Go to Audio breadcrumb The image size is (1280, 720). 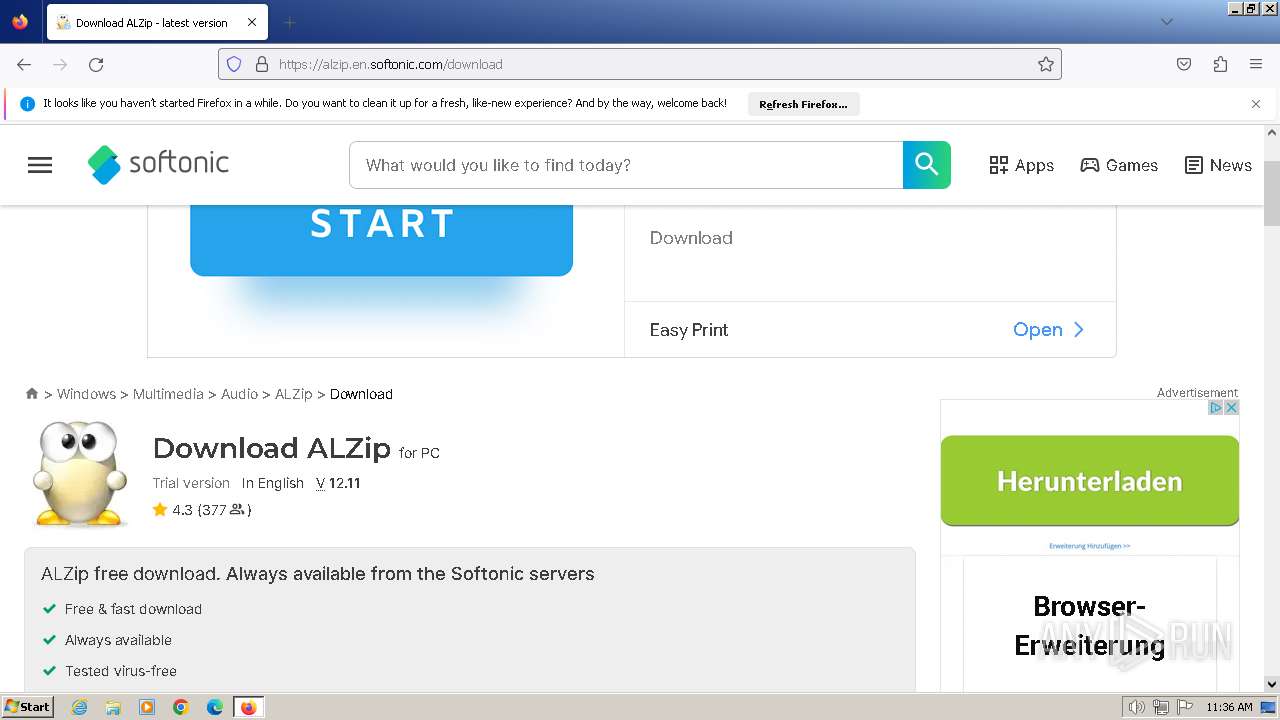pos(239,394)
